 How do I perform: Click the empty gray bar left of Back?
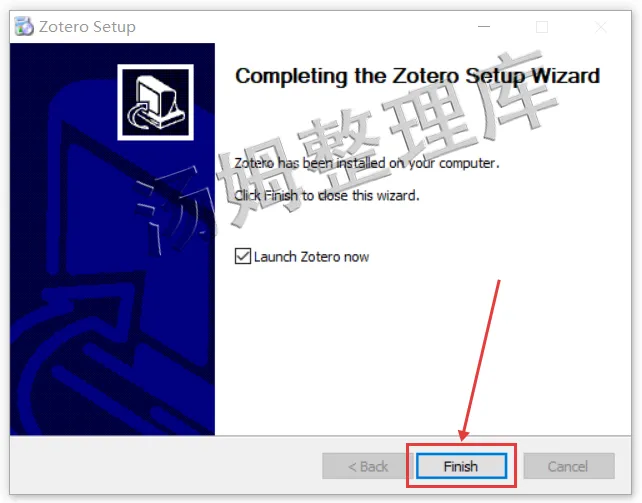166,466
